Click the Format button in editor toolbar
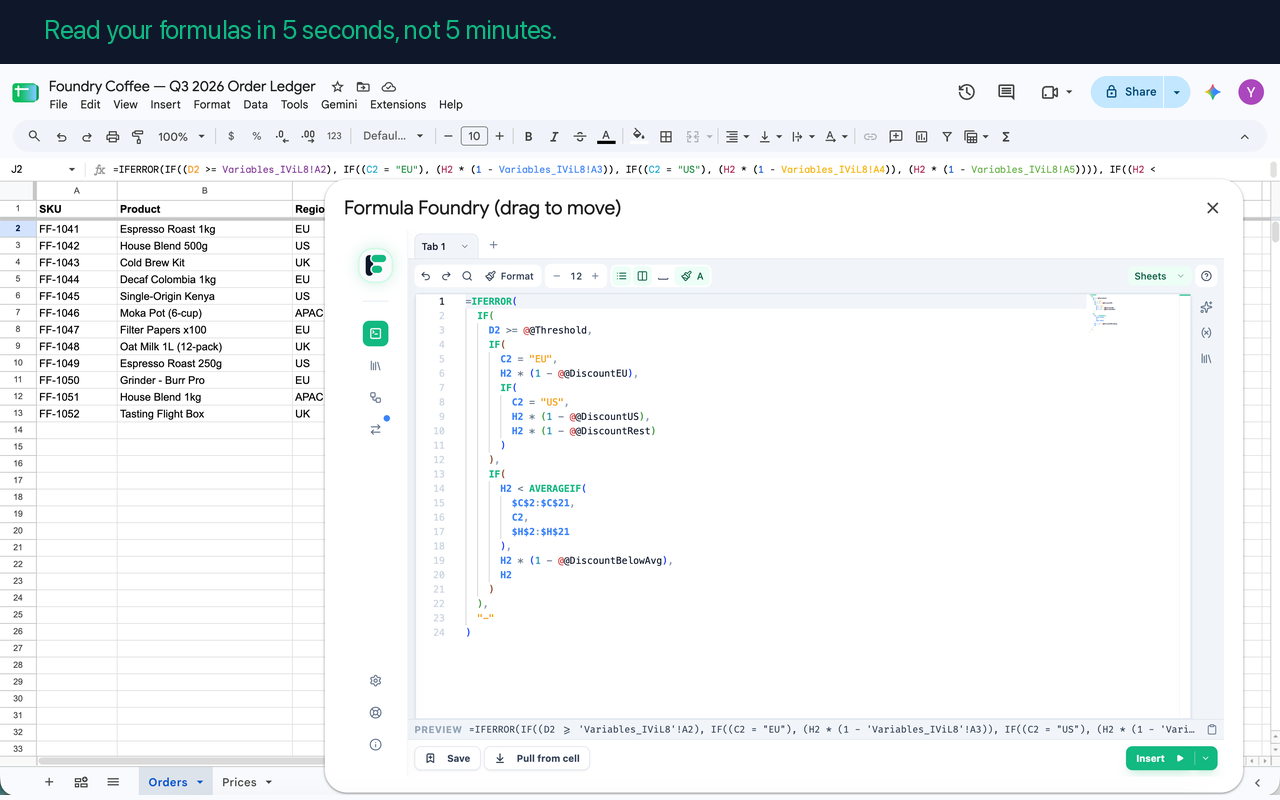The height and width of the screenshot is (800, 1280). tap(509, 276)
